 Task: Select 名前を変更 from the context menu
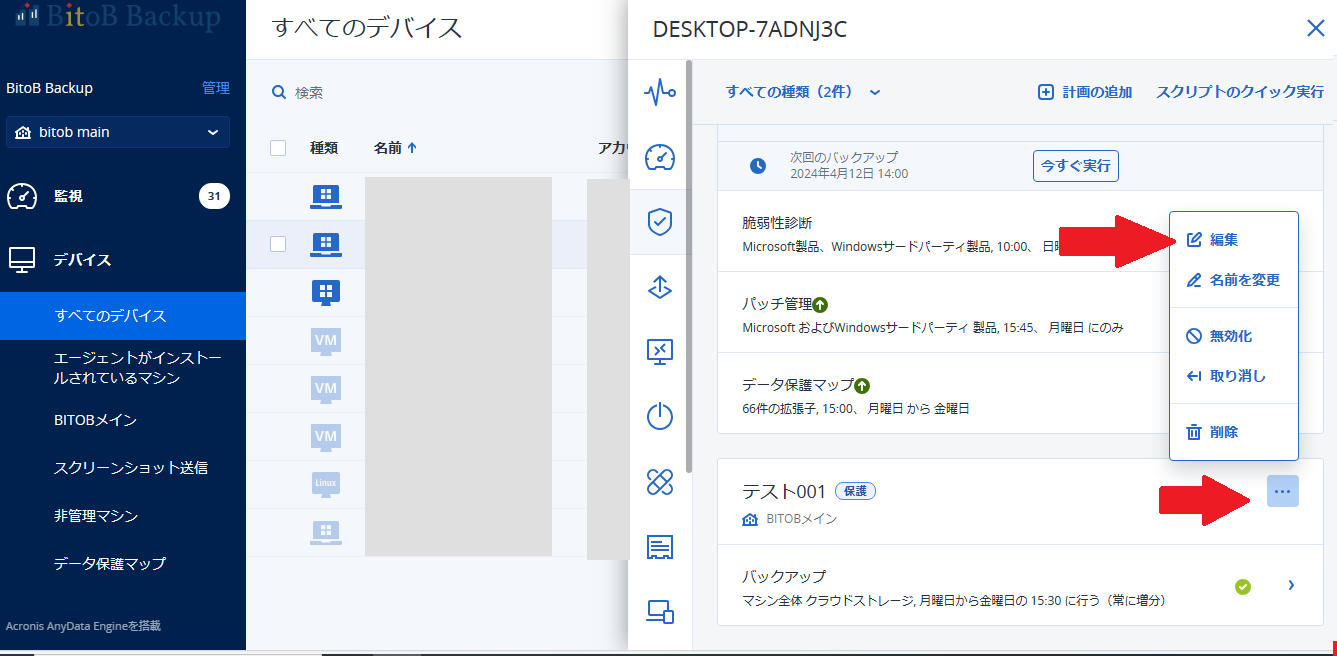pos(1234,280)
